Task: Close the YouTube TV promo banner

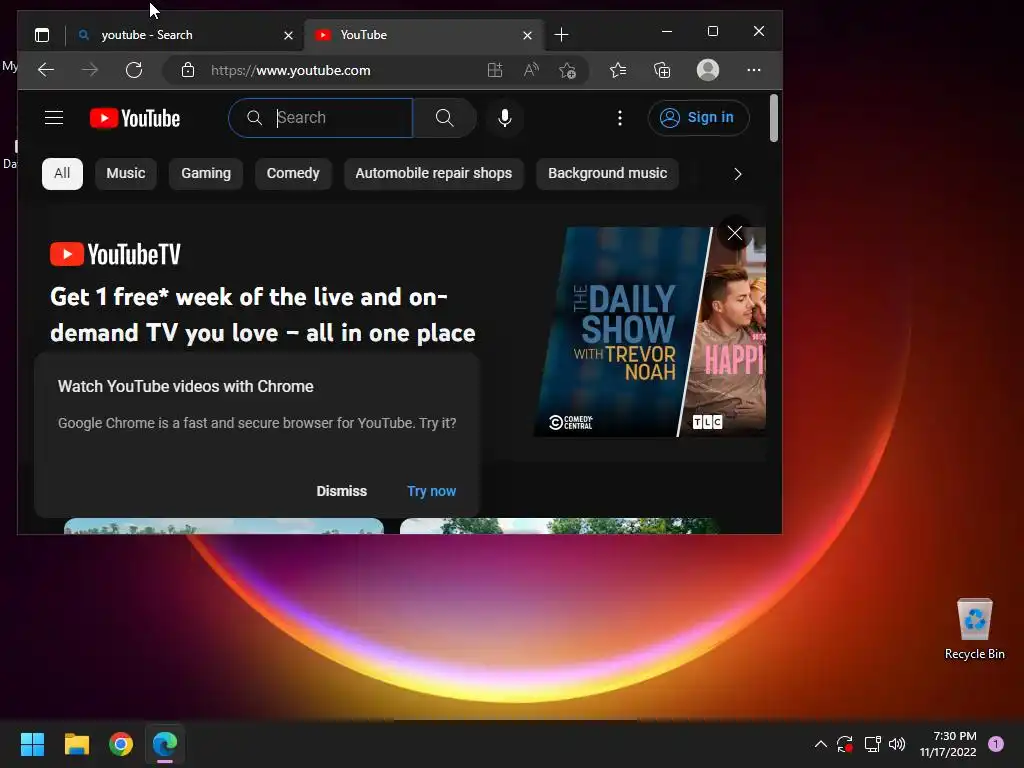Action: [735, 233]
